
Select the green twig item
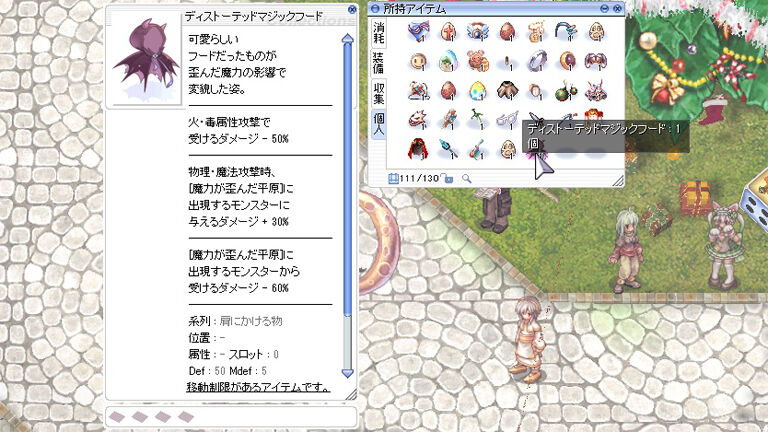pyautogui.click(x=478, y=120)
